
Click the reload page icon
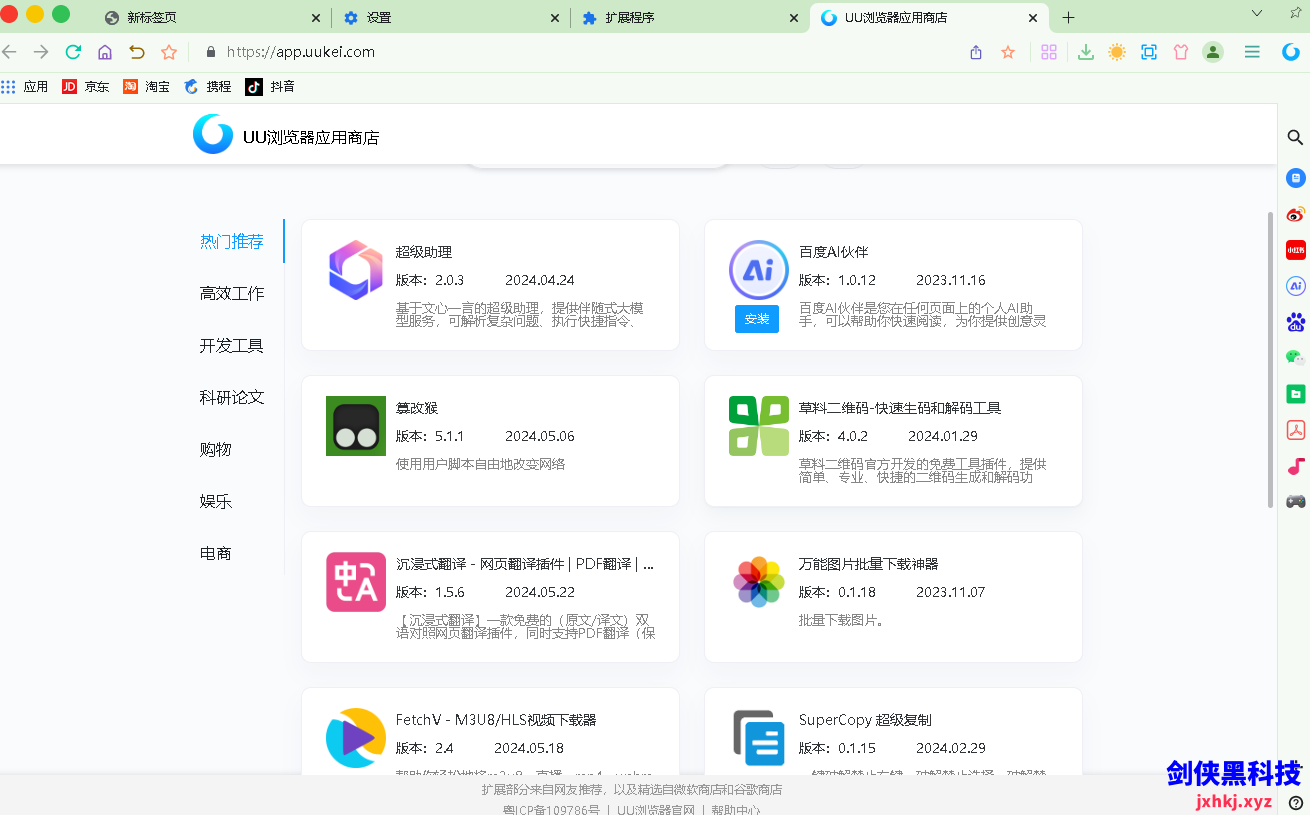point(73,52)
